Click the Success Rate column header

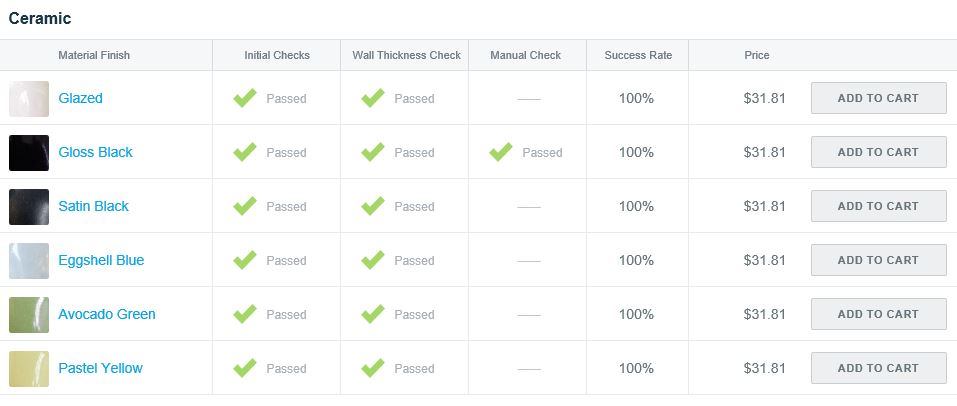click(638, 55)
